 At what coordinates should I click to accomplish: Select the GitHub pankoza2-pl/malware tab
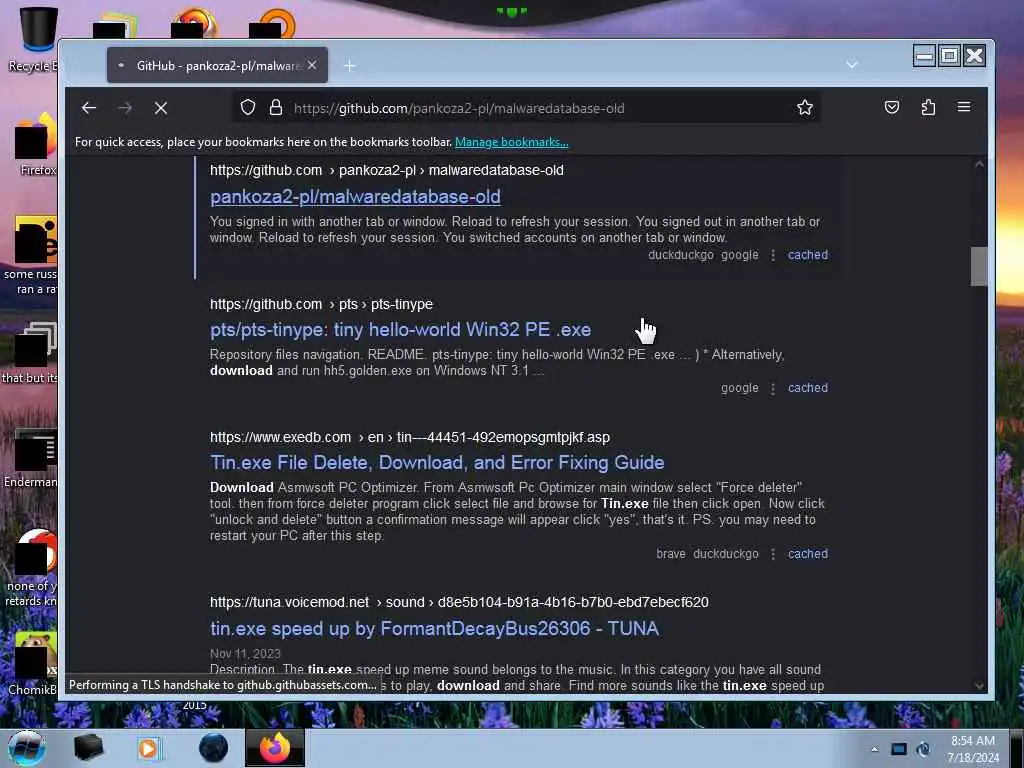coord(217,65)
